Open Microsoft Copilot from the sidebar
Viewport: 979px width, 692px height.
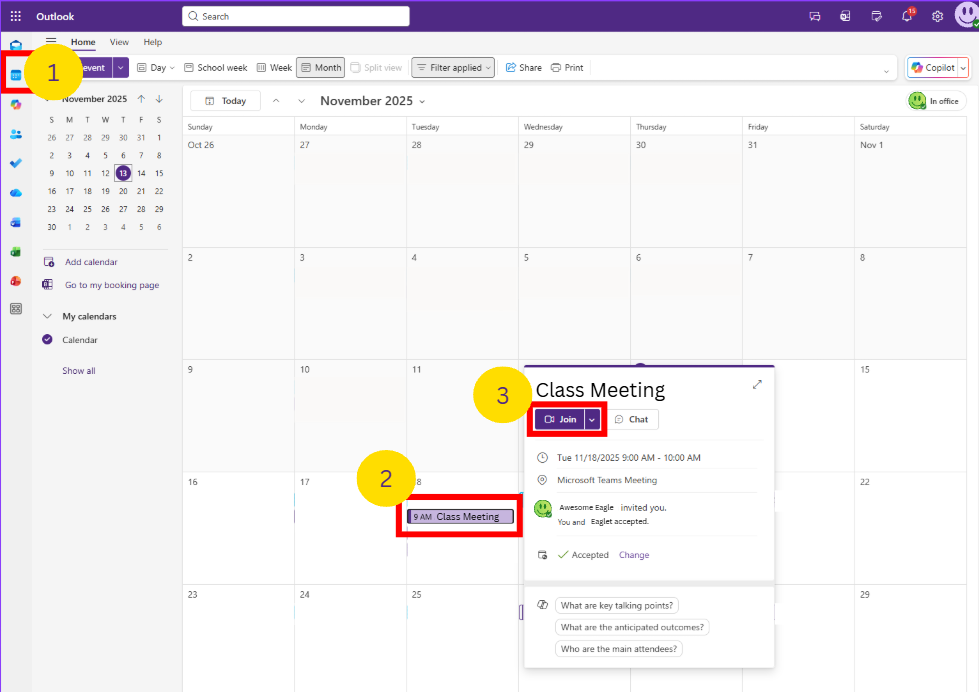click(15, 104)
